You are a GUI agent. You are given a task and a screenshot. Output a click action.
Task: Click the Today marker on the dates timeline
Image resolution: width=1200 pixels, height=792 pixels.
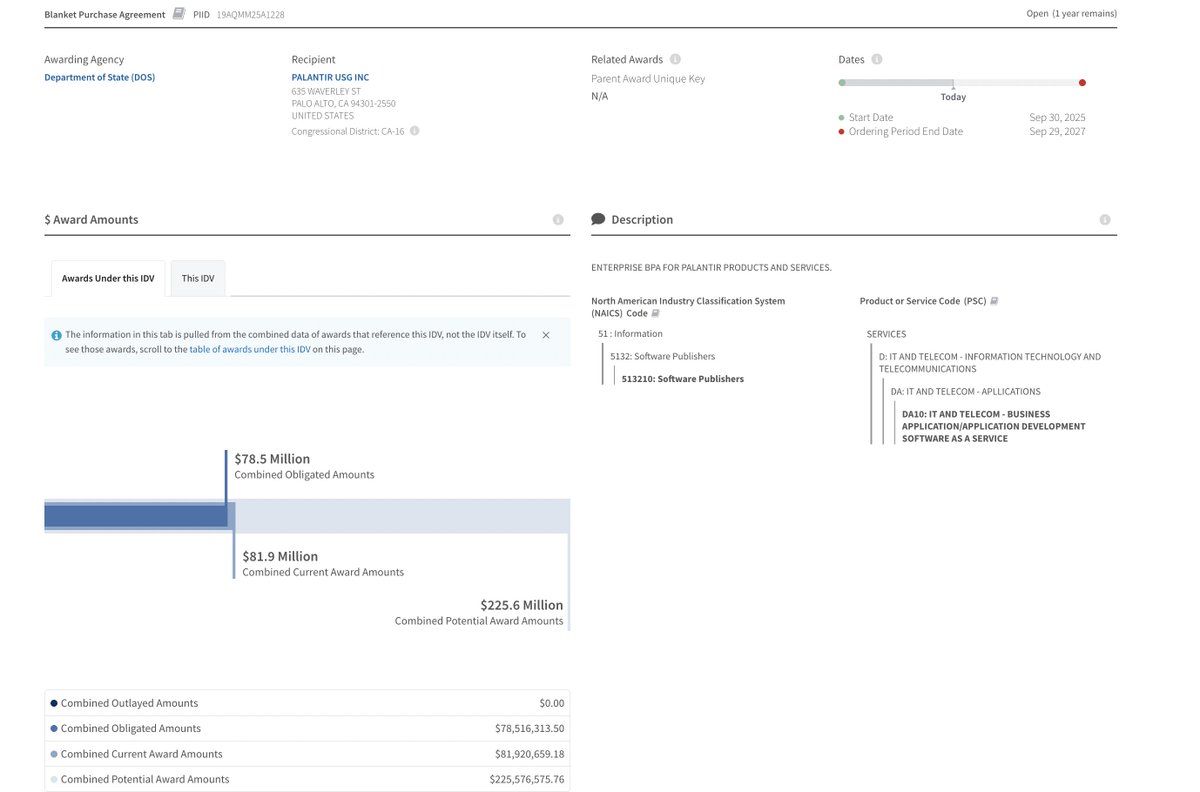[953, 97]
